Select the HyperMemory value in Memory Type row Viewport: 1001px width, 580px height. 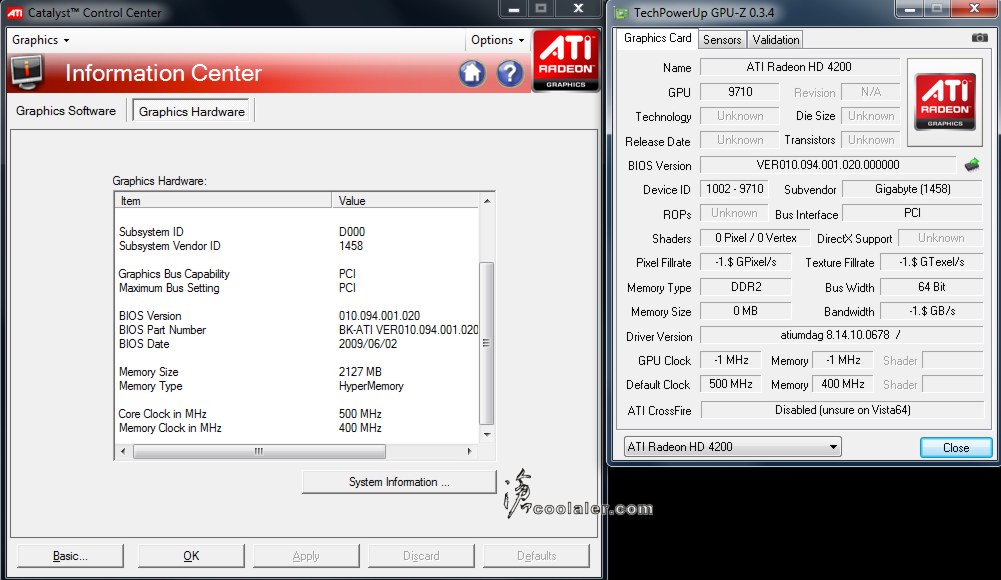pos(371,386)
